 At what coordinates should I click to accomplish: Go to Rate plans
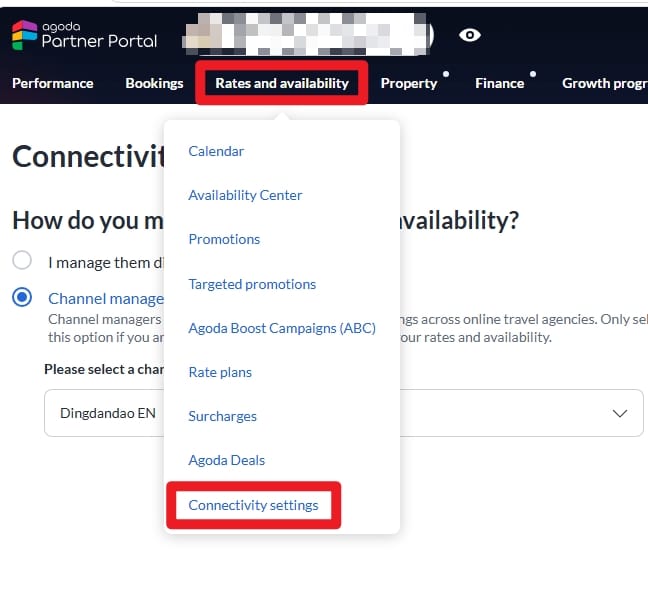pyautogui.click(x=220, y=372)
